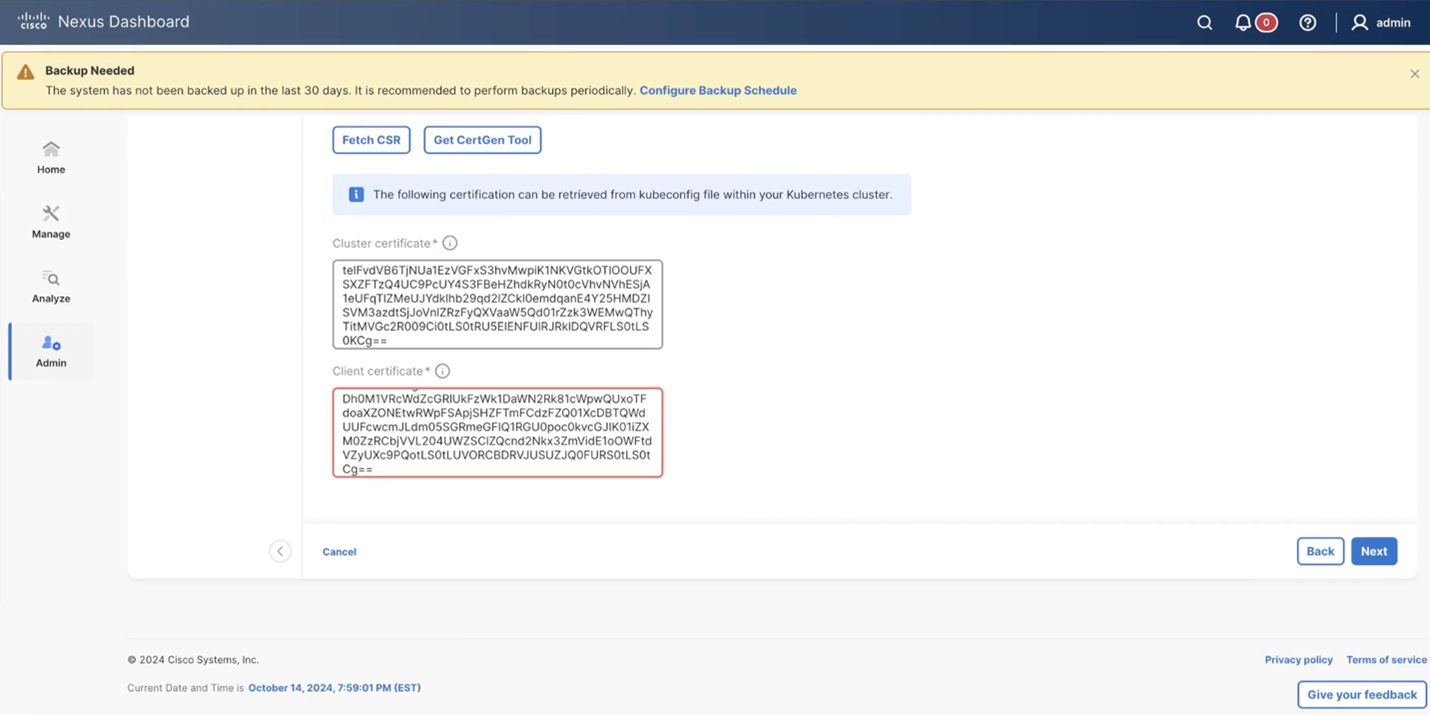Click the 'Client certificate' field label
The image size is (1430, 715).
[378, 371]
